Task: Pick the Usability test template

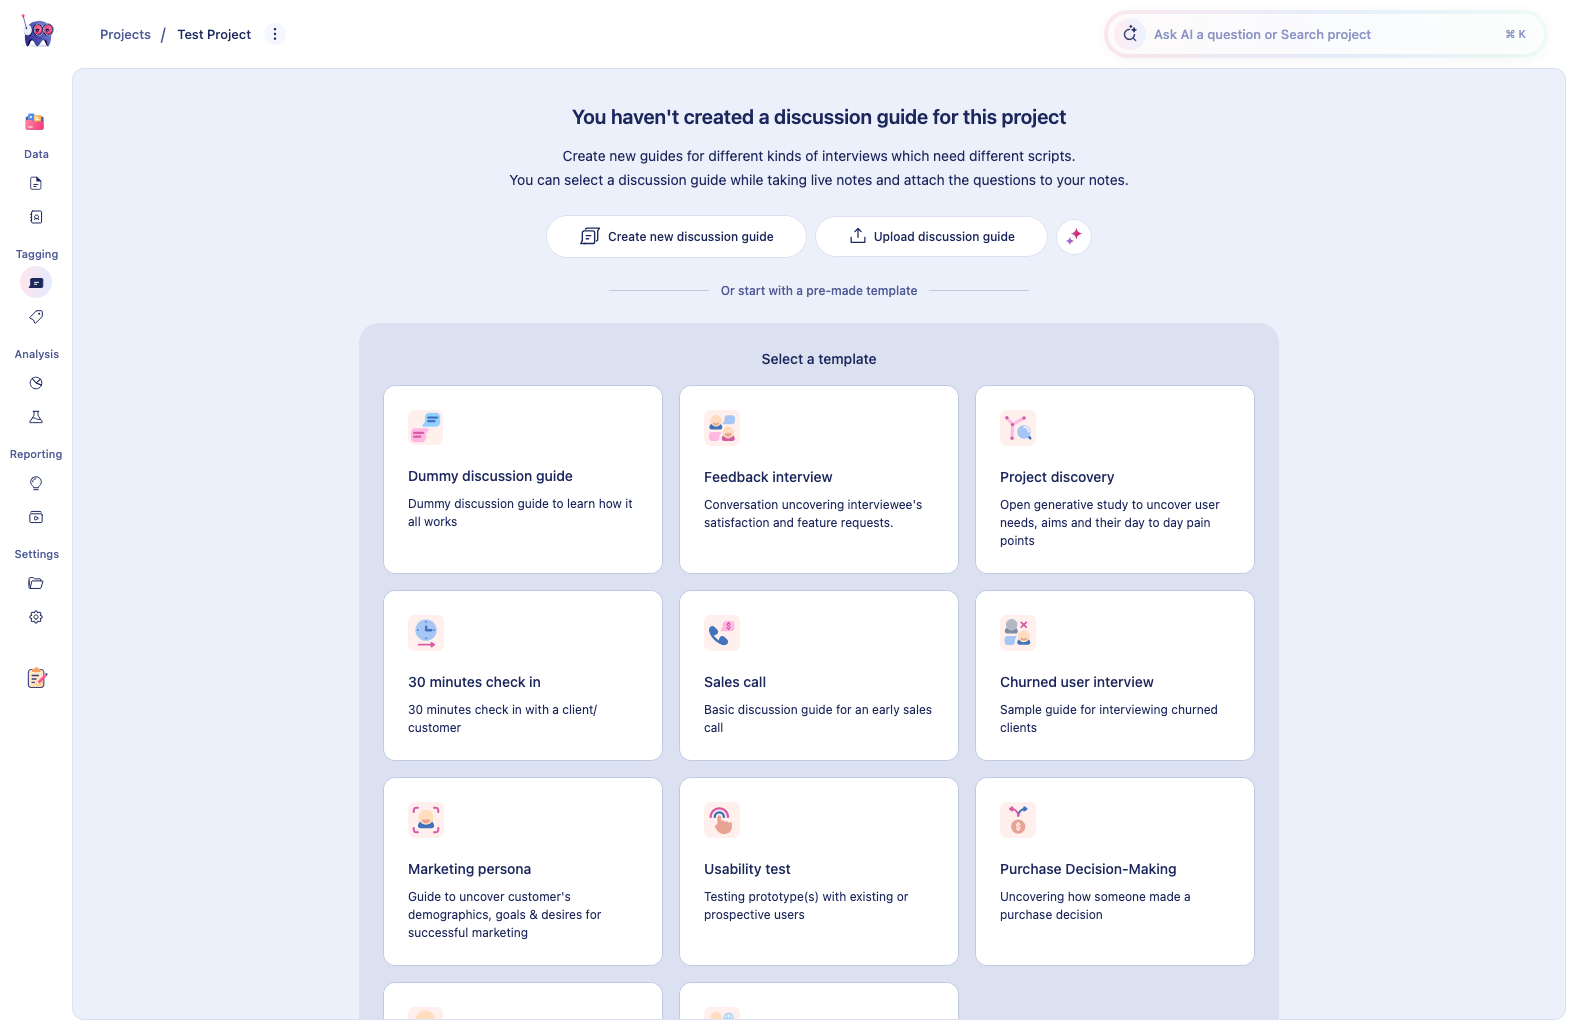Action: point(819,872)
